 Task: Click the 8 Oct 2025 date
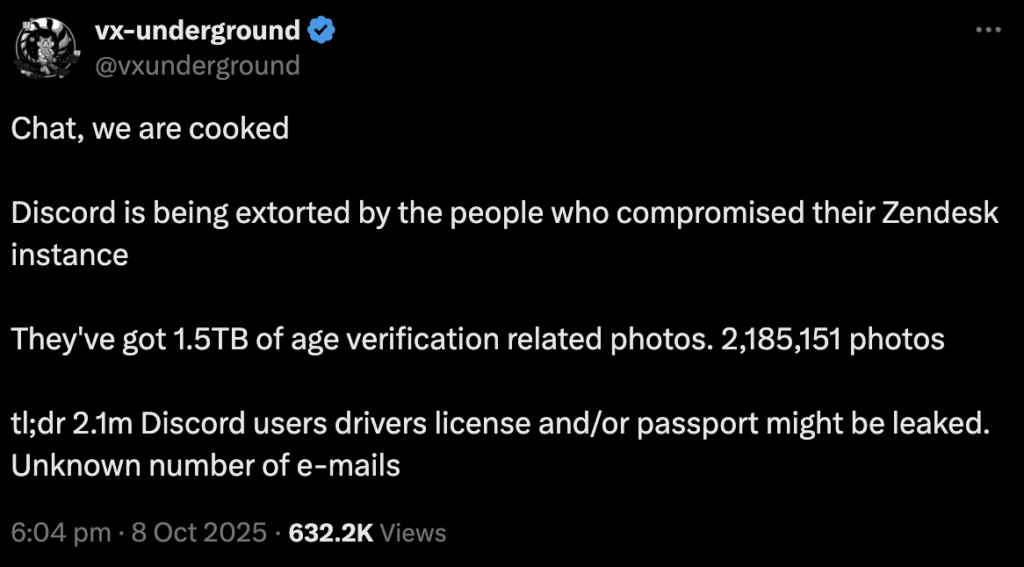pyautogui.click(x=199, y=533)
